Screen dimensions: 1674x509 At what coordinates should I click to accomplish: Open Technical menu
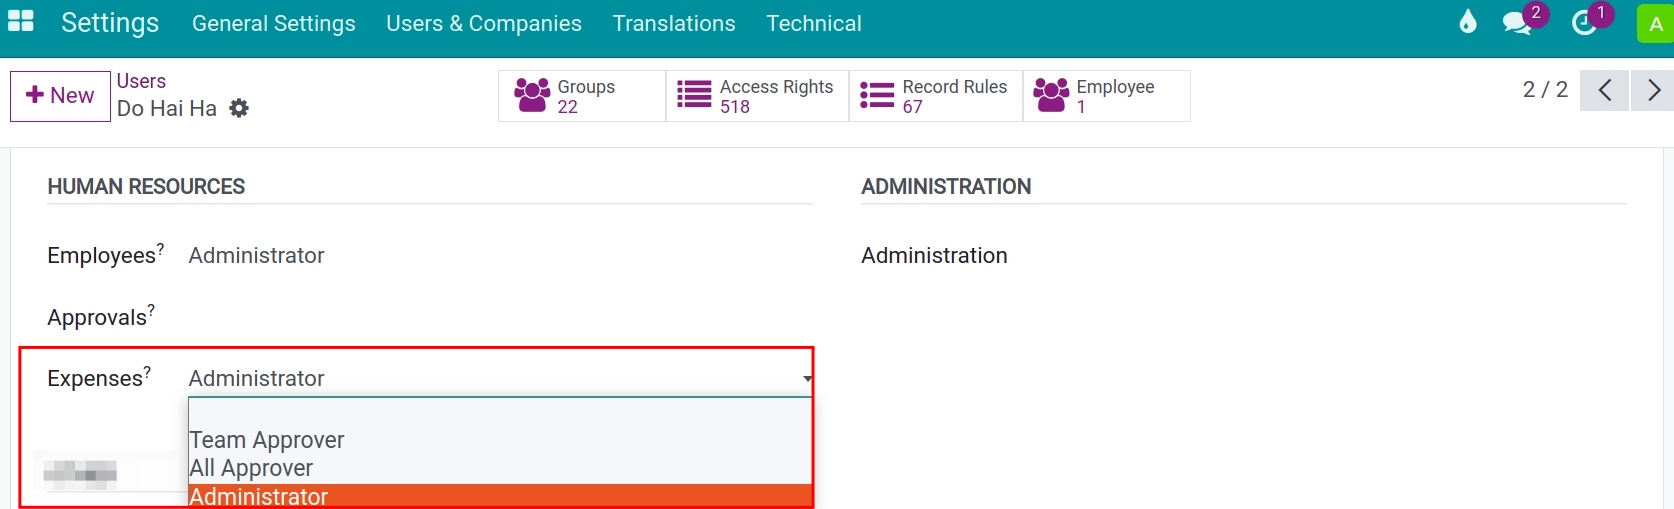point(814,23)
